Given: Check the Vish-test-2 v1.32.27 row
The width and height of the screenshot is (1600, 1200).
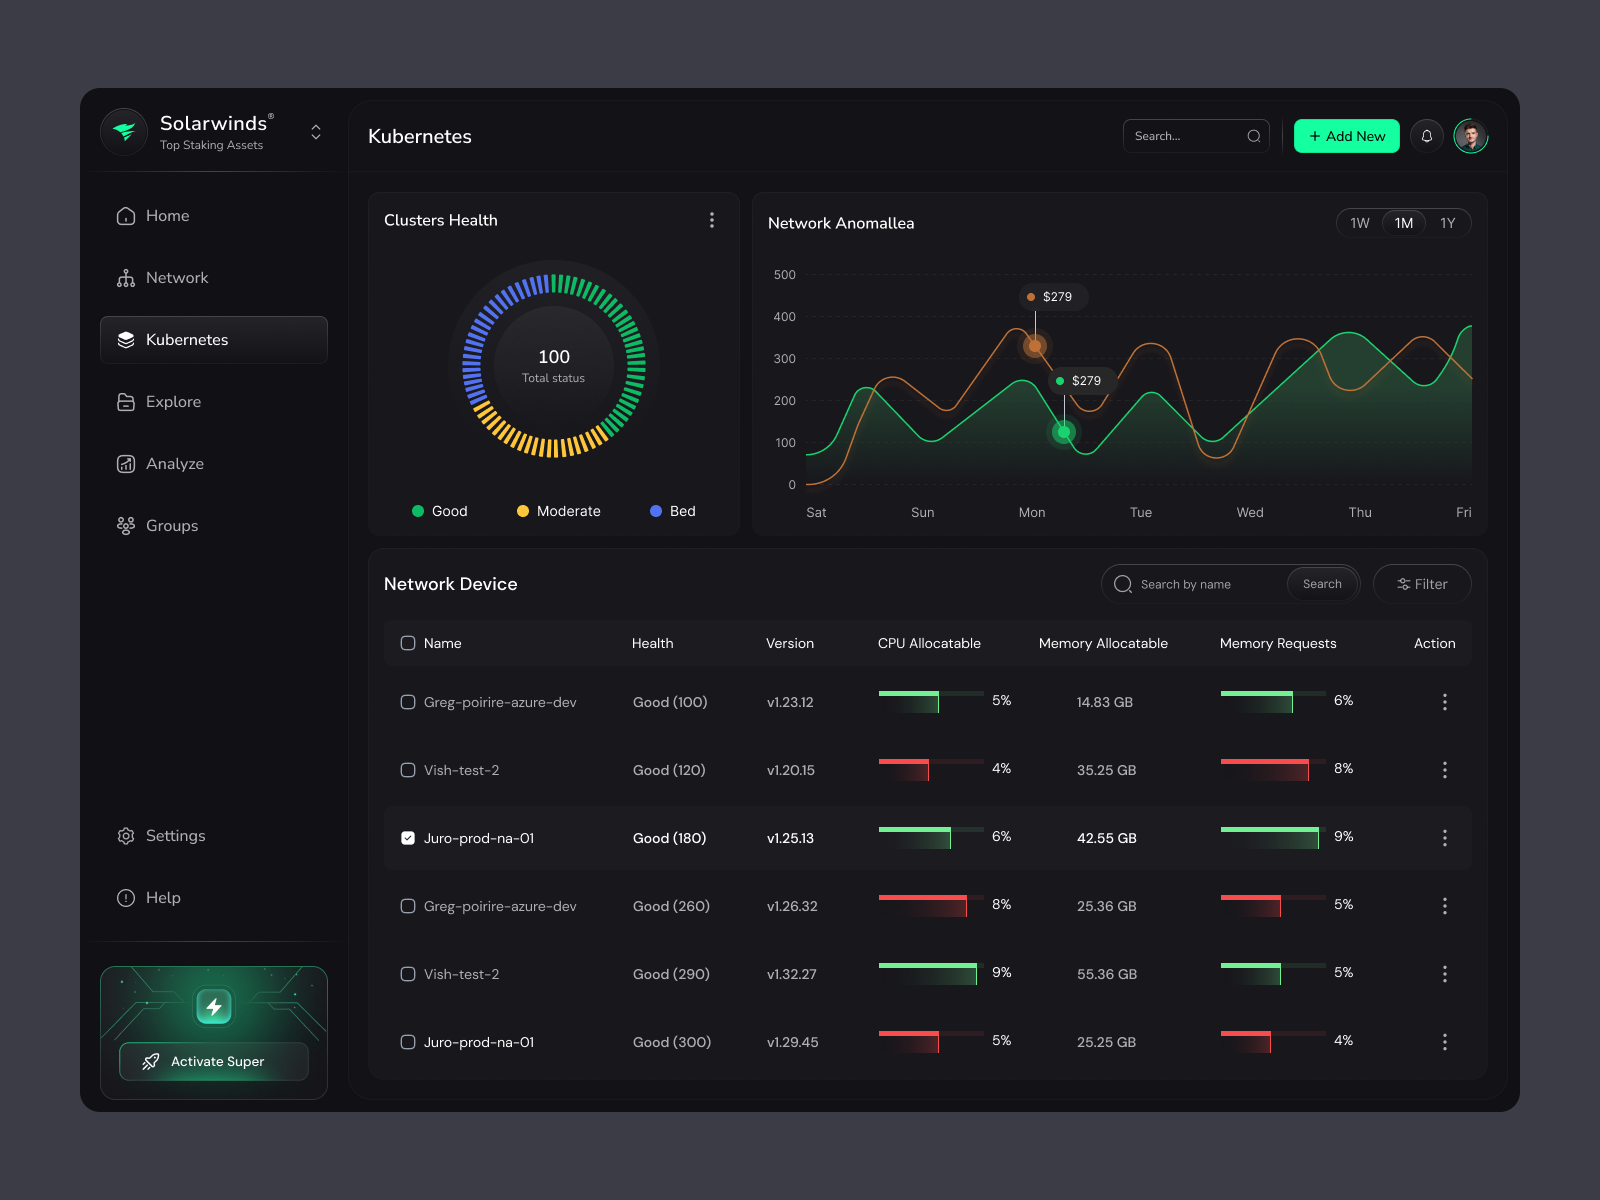Looking at the screenshot, I should point(408,974).
